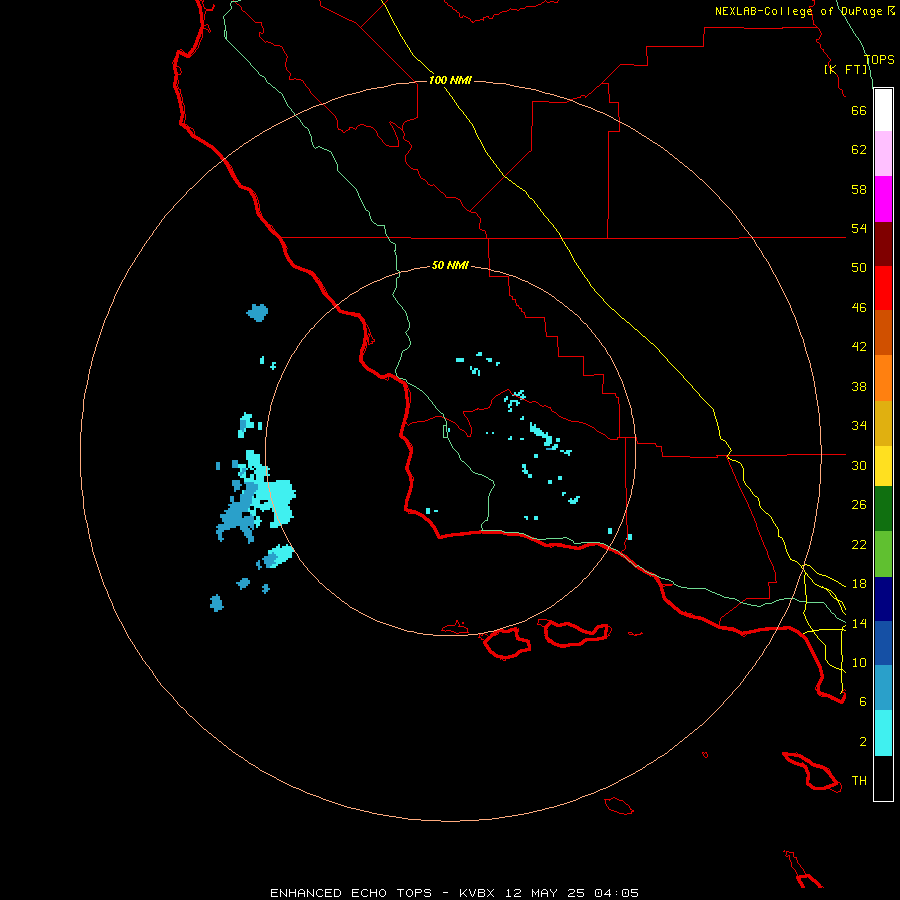The height and width of the screenshot is (900, 900).
Task: Click the 'KVBX' radar site identifier
Action: (476, 893)
